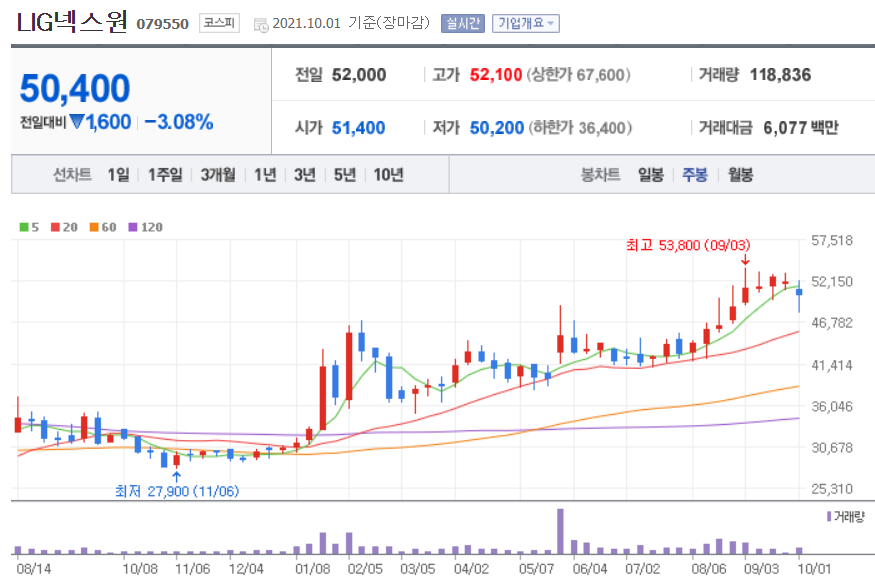This screenshot has height=586, width=875.
Task: Click the orange 60-period moving average swatch
Action: (94, 227)
